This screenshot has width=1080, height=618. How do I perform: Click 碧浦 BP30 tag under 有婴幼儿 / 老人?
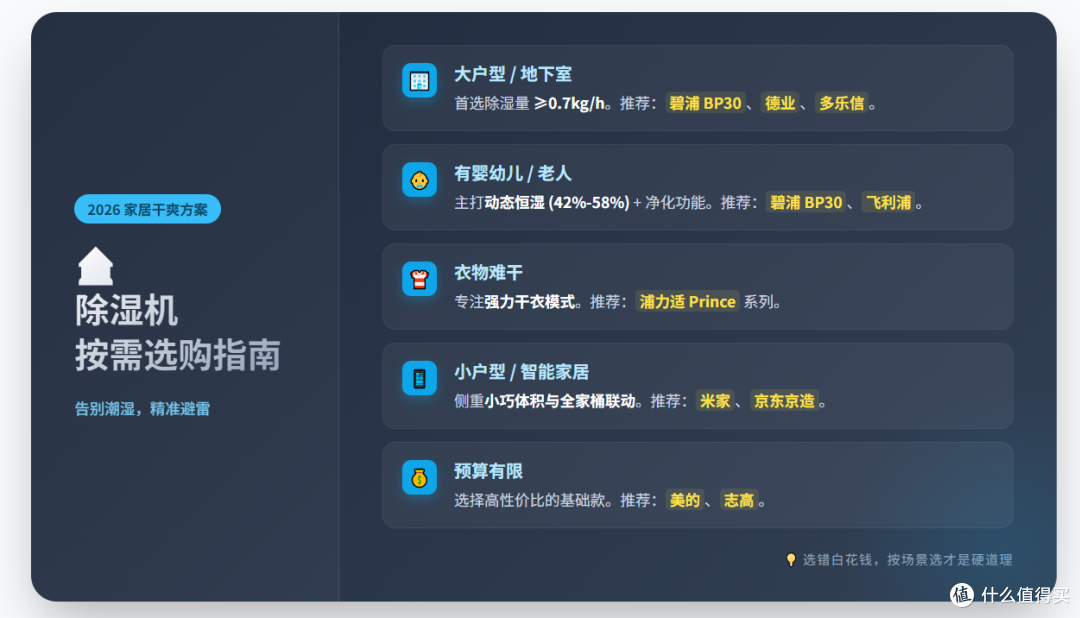coord(806,203)
